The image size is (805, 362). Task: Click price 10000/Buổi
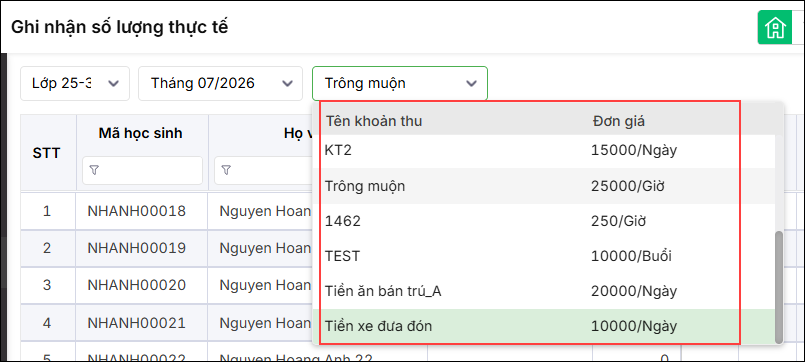point(631,256)
